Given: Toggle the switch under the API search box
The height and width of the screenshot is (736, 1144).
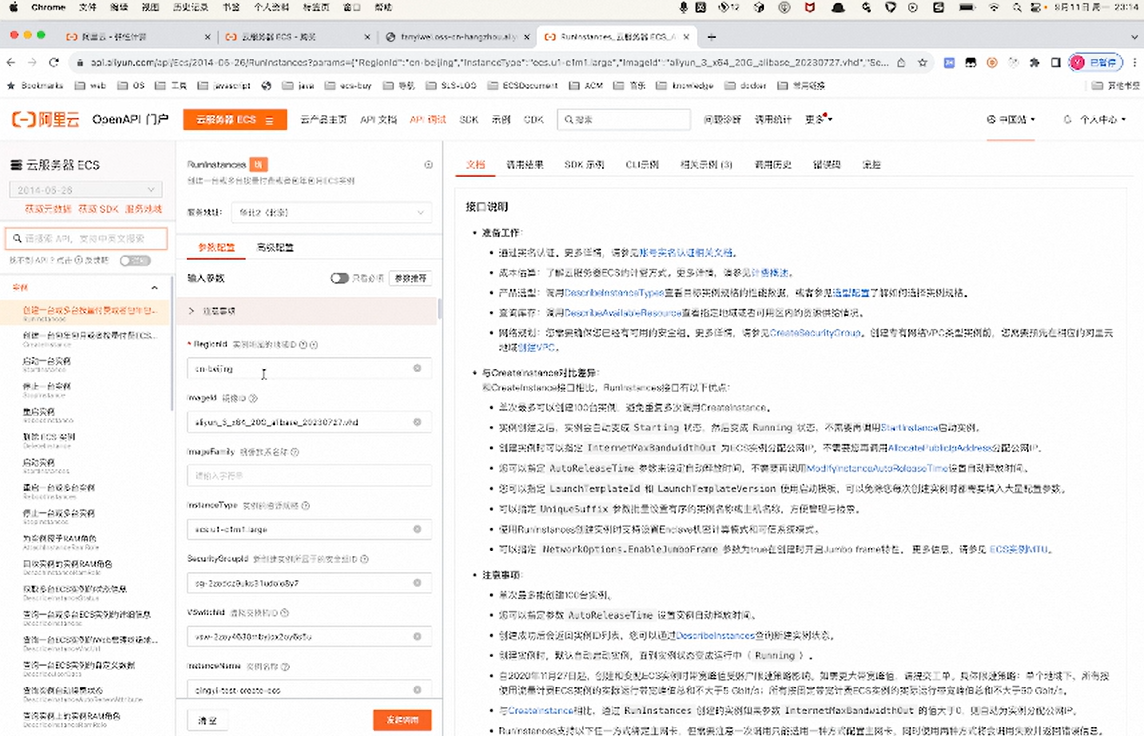Looking at the screenshot, I should pos(135,260).
